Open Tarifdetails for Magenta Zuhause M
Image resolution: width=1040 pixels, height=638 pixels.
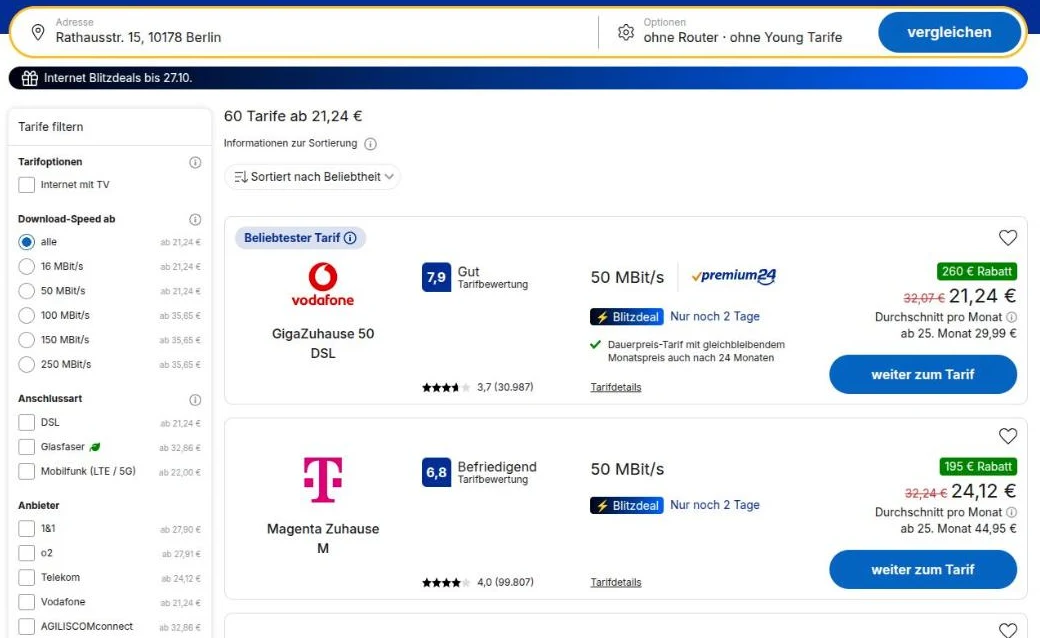(x=616, y=582)
